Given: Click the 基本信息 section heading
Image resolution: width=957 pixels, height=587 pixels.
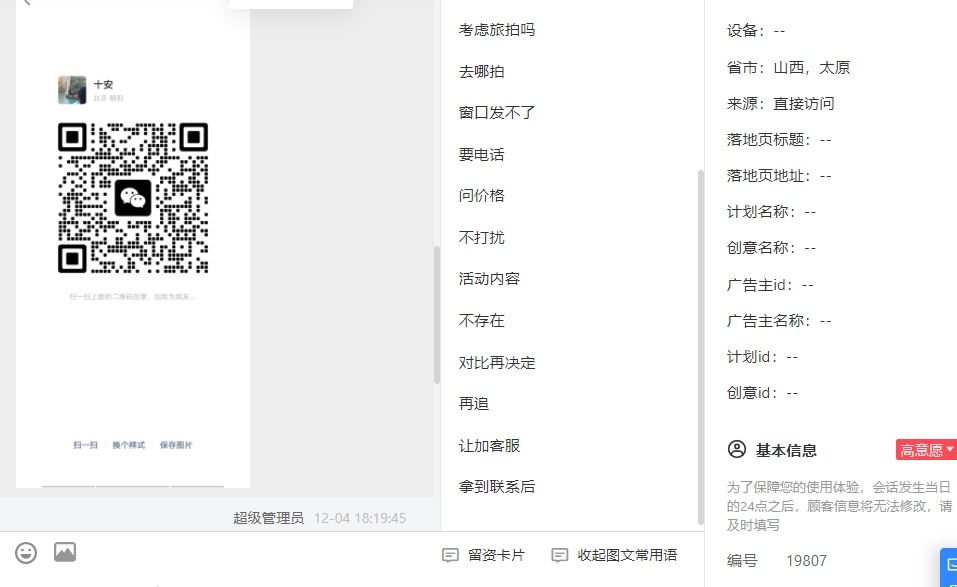Looking at the screenshot, I should (786, 450).
